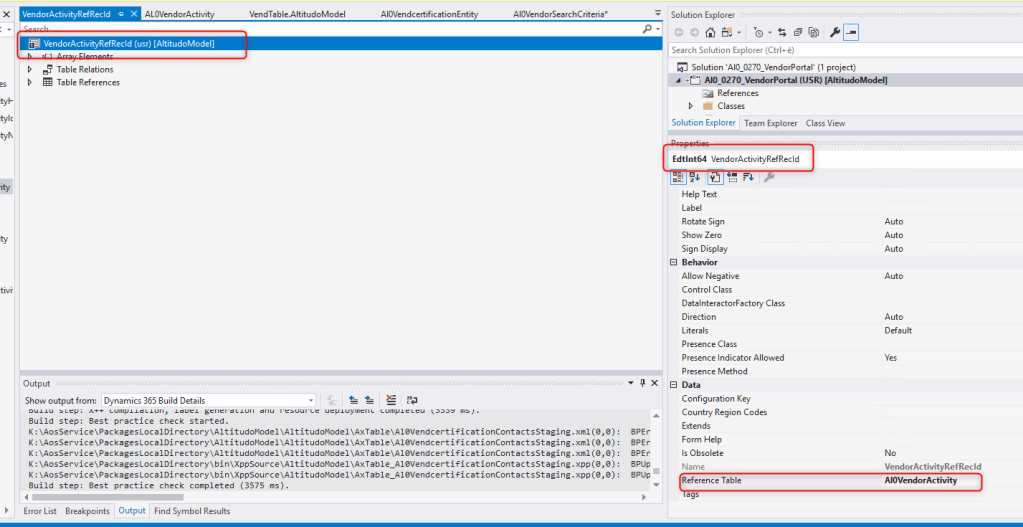Open the VendTable.AltitudoModel document tab

(x=296, y=14)
